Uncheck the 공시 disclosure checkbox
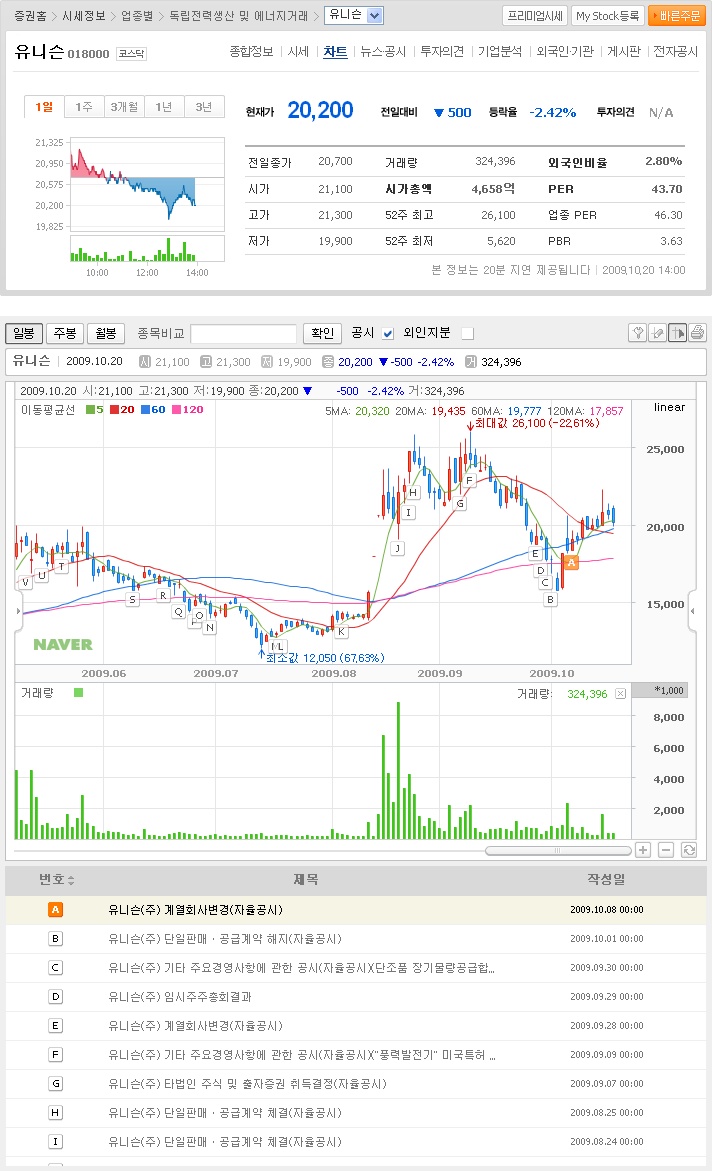The width and height of the screenshot is (712, 1171). click(x=388, y=333)
